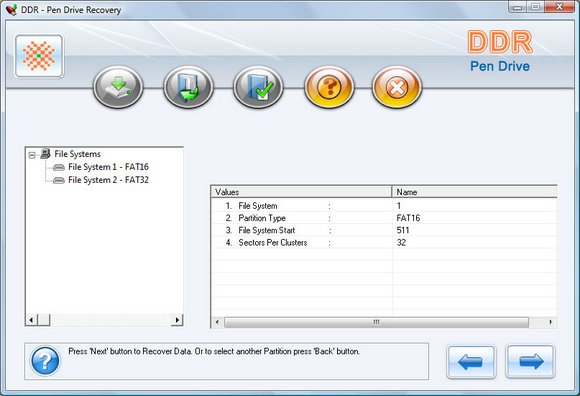Click the drive download toolbar icon

(x=118, y=87)
